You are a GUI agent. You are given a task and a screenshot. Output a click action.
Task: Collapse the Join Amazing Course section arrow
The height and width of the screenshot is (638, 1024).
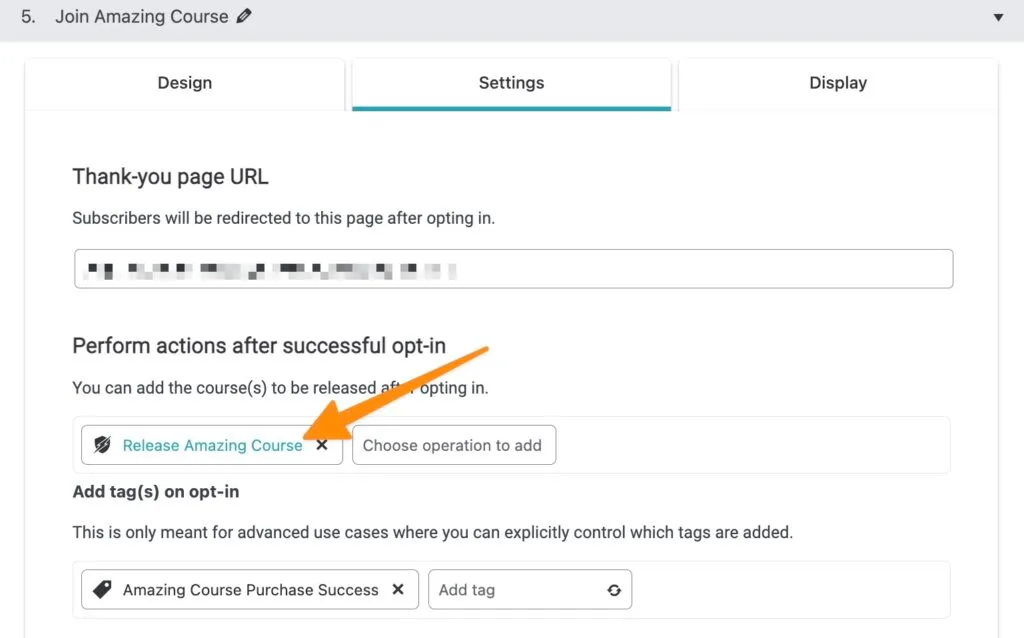pos(997,17)
